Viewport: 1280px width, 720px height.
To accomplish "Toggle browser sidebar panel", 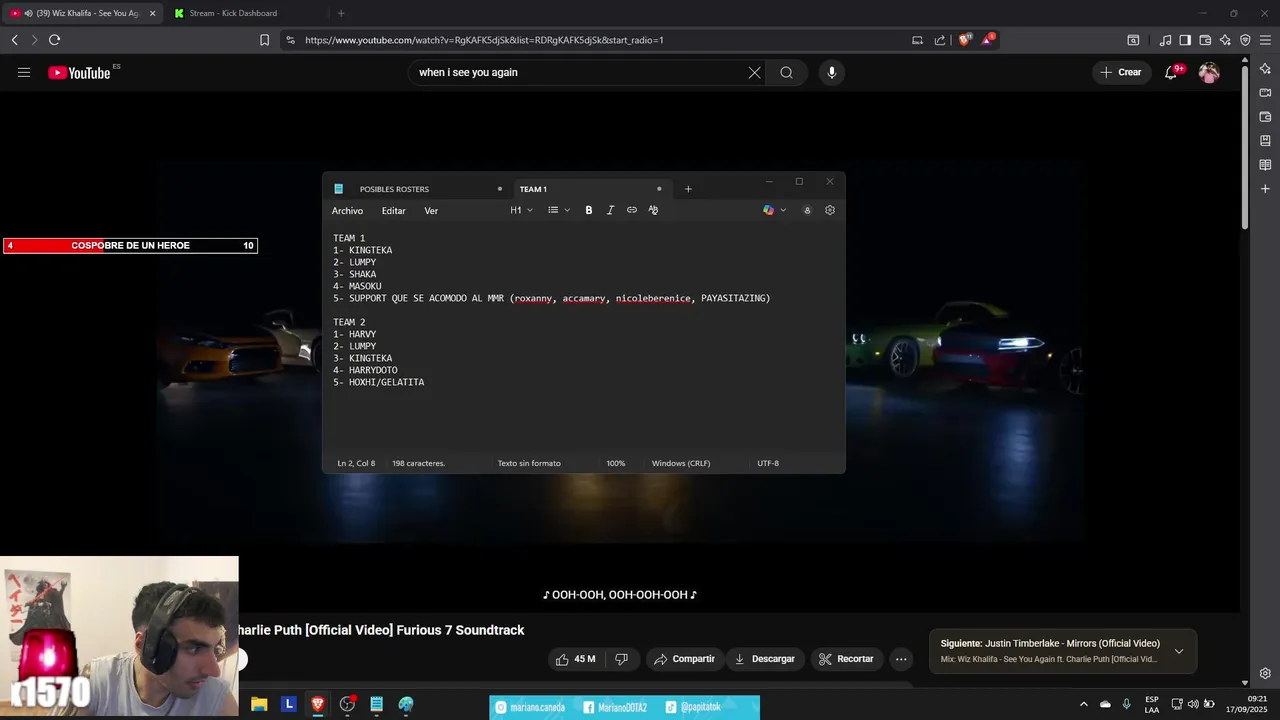I will click(x=1185, y=40).
